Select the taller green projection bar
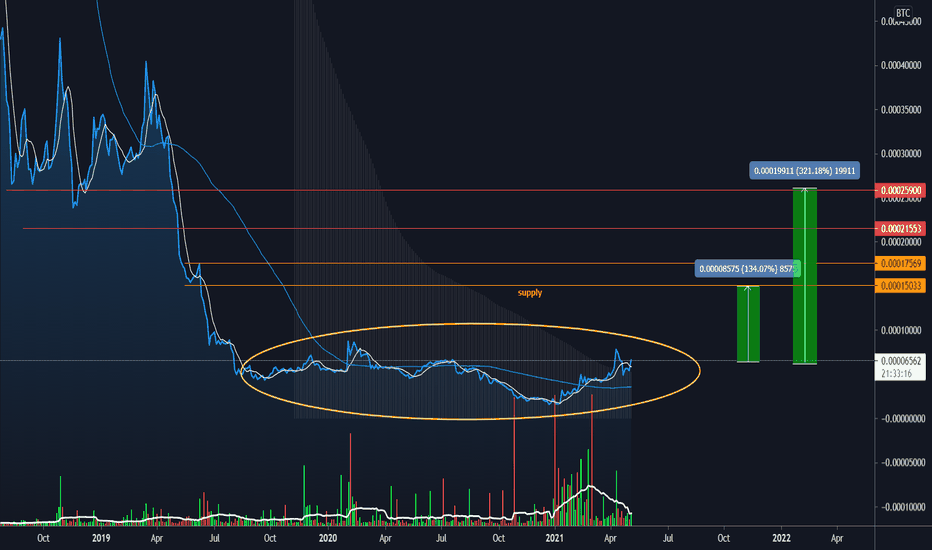This screenshot has width=932, height=550. (x=805, y=275)
